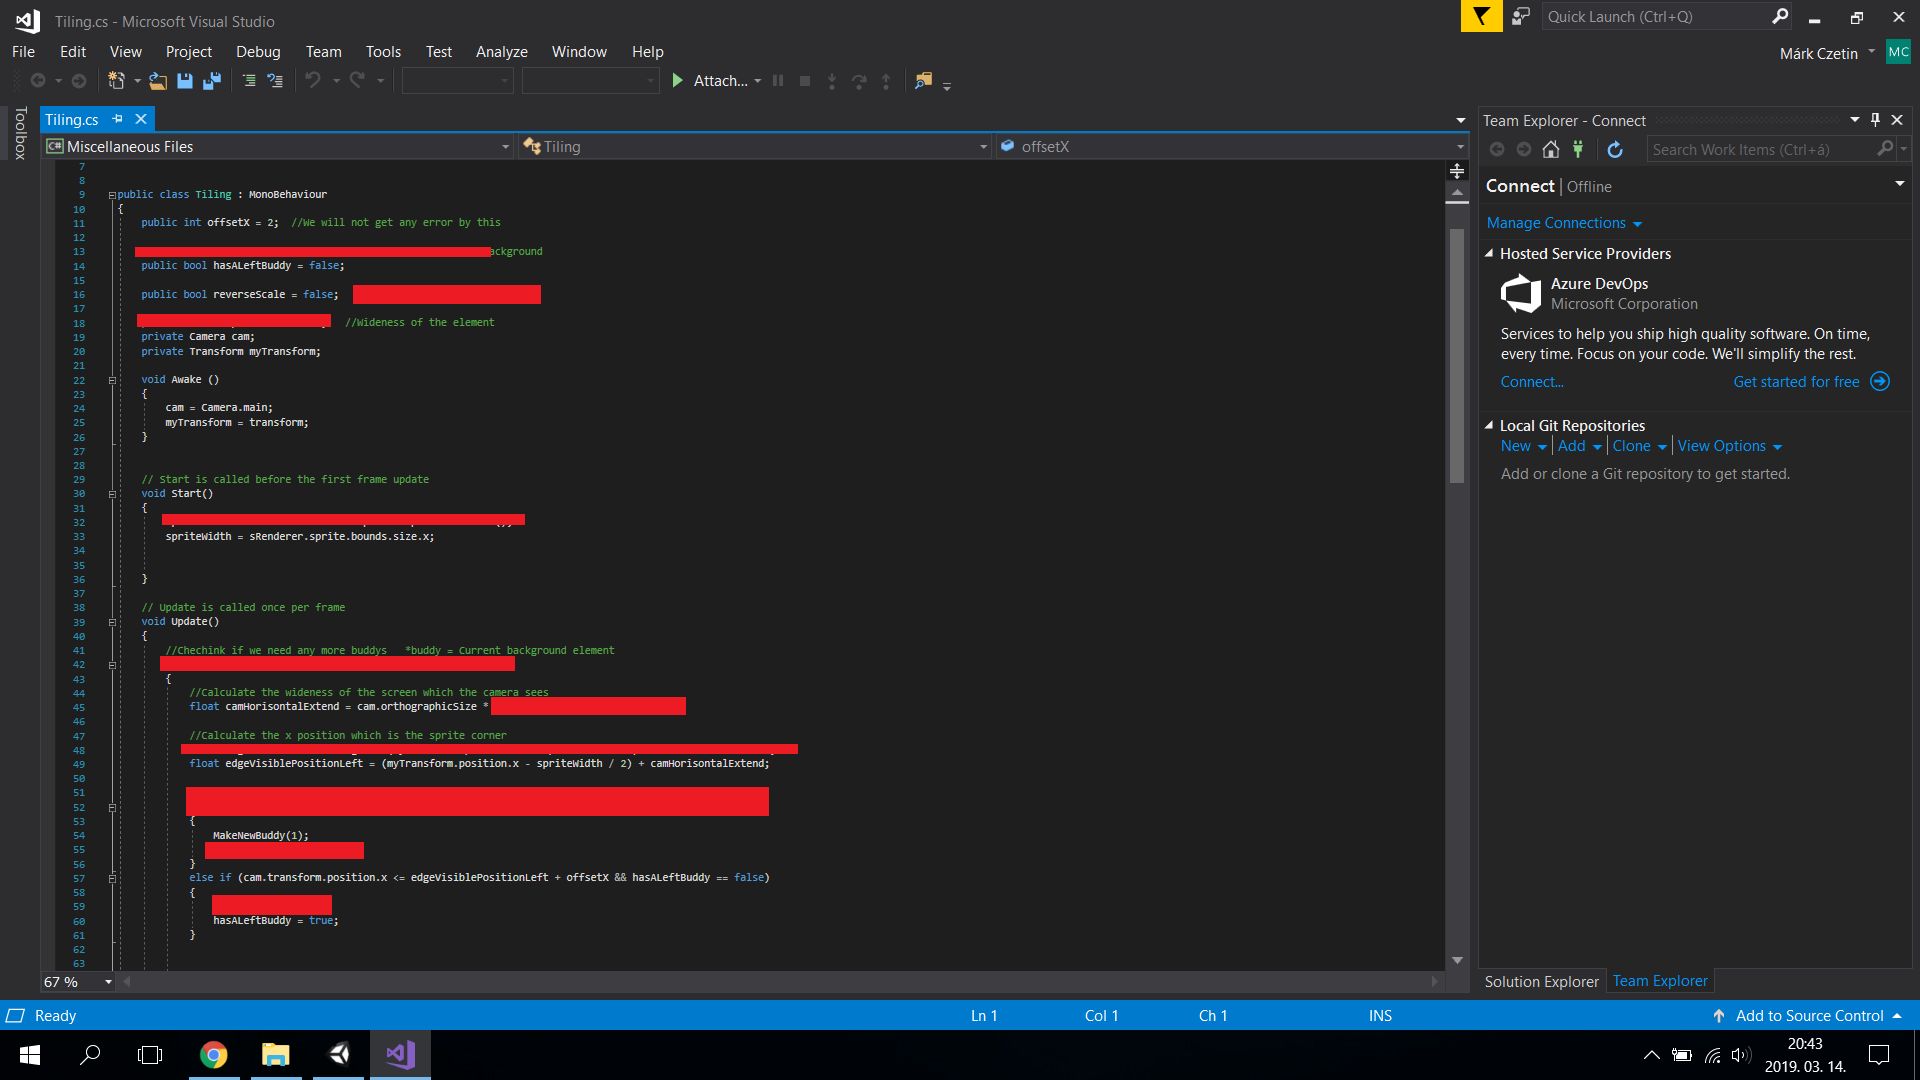Toggle auto-hide pin on Team Explorer panel
The height and width of the screenshot is (1080, 1920).
1875,120
